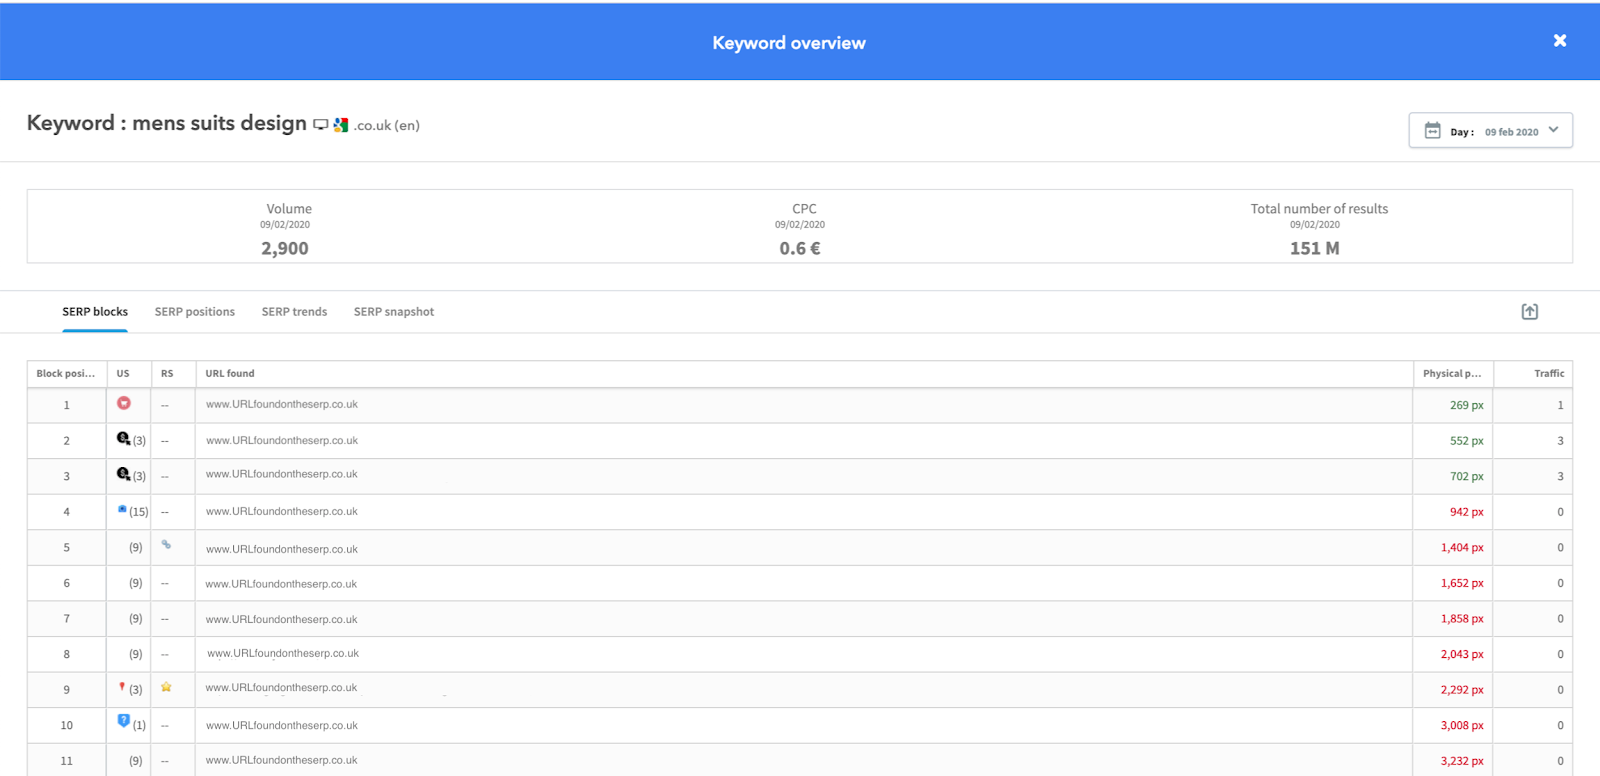Click the desktop device icon beside the keyword

click(x=320, y=125)
